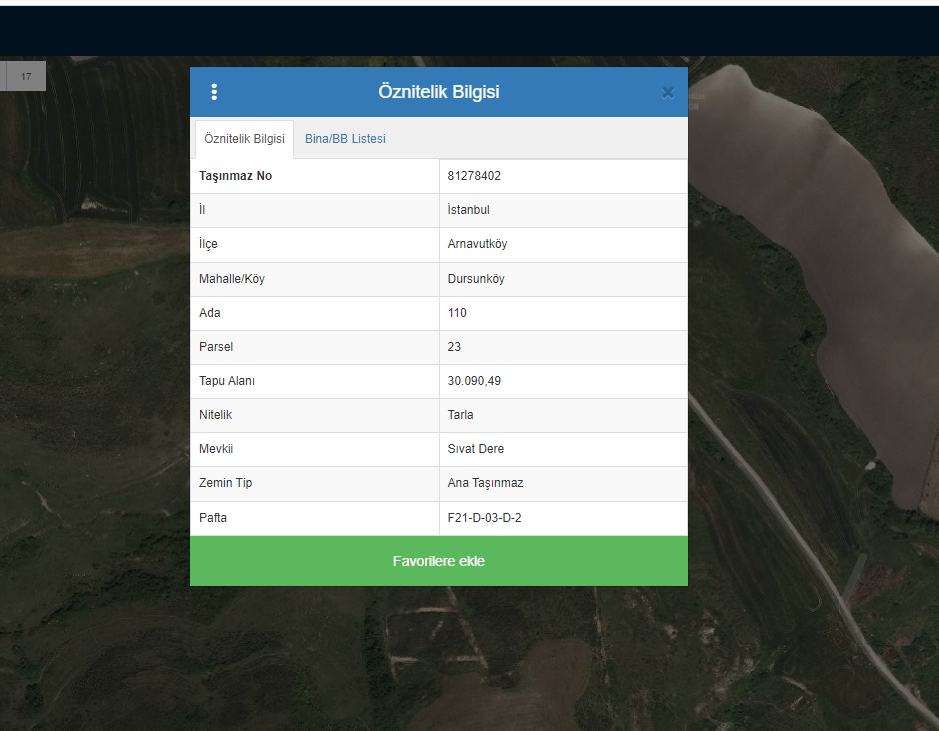Select the Dursunköy neighborhood value
This screenshot has width=939, height=731.
tap(476, 279)
